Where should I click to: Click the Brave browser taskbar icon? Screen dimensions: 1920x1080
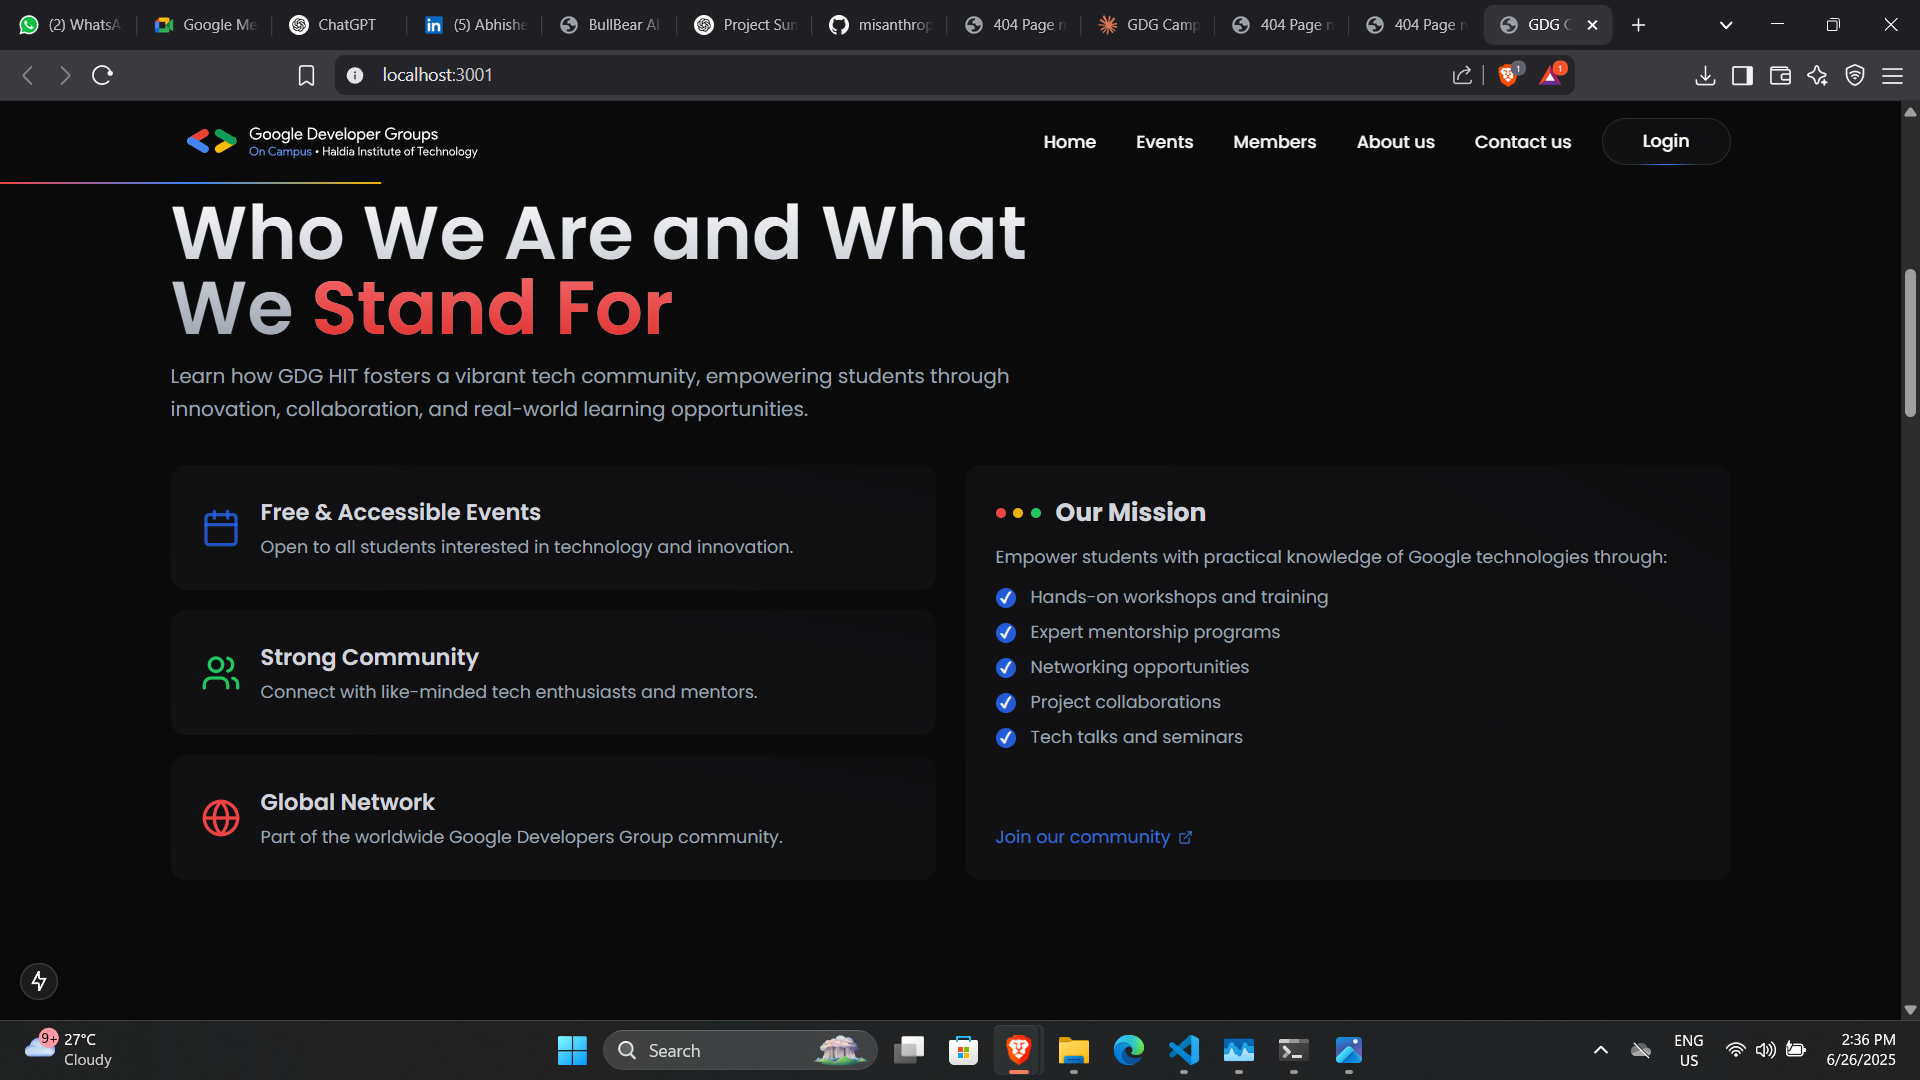coord(1019,1050)
